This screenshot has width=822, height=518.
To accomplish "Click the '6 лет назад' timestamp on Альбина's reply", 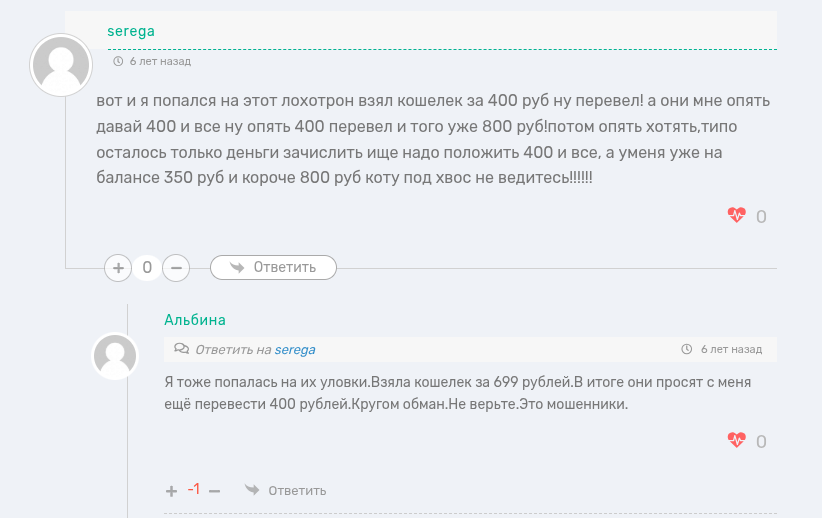I will coord(731,349).
